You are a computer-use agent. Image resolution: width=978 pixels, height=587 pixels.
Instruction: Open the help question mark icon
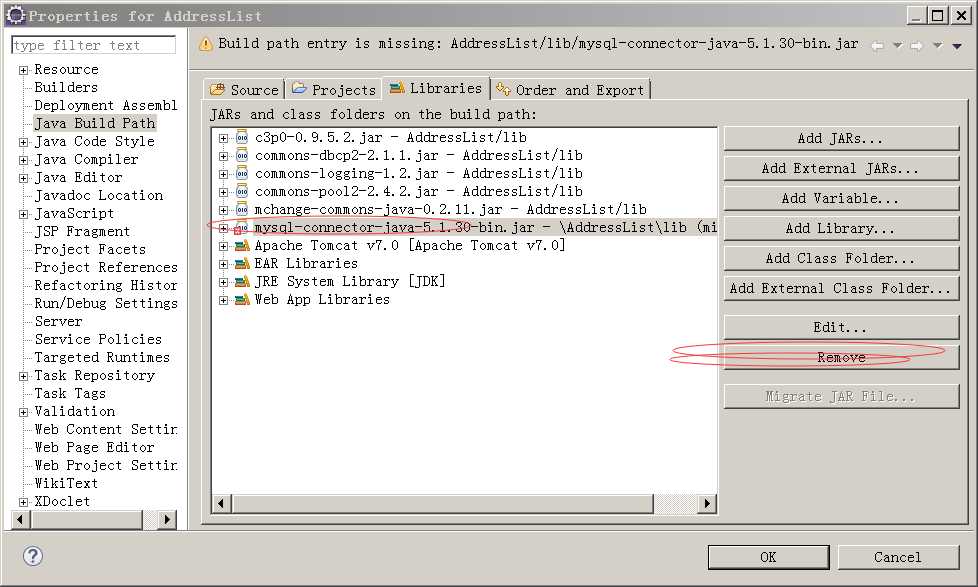pos(33,556)
